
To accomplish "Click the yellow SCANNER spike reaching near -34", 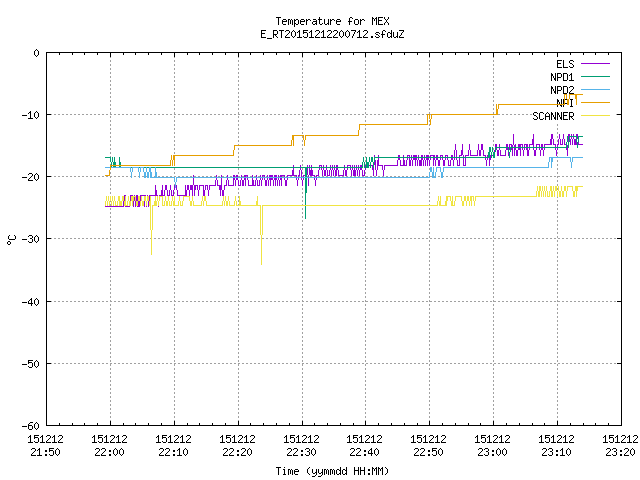I will (262, 237).
